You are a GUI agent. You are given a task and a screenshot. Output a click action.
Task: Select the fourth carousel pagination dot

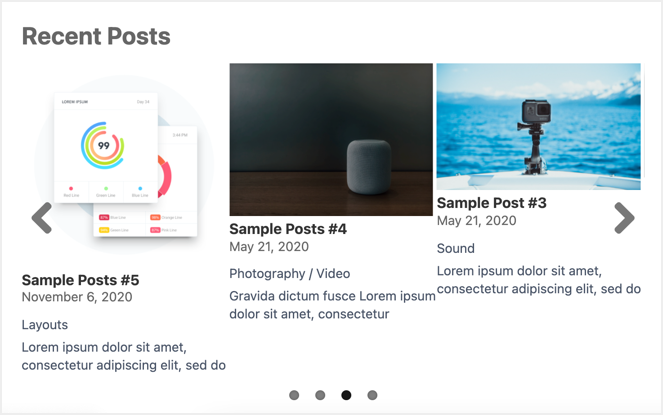click(x=372, y=395)
